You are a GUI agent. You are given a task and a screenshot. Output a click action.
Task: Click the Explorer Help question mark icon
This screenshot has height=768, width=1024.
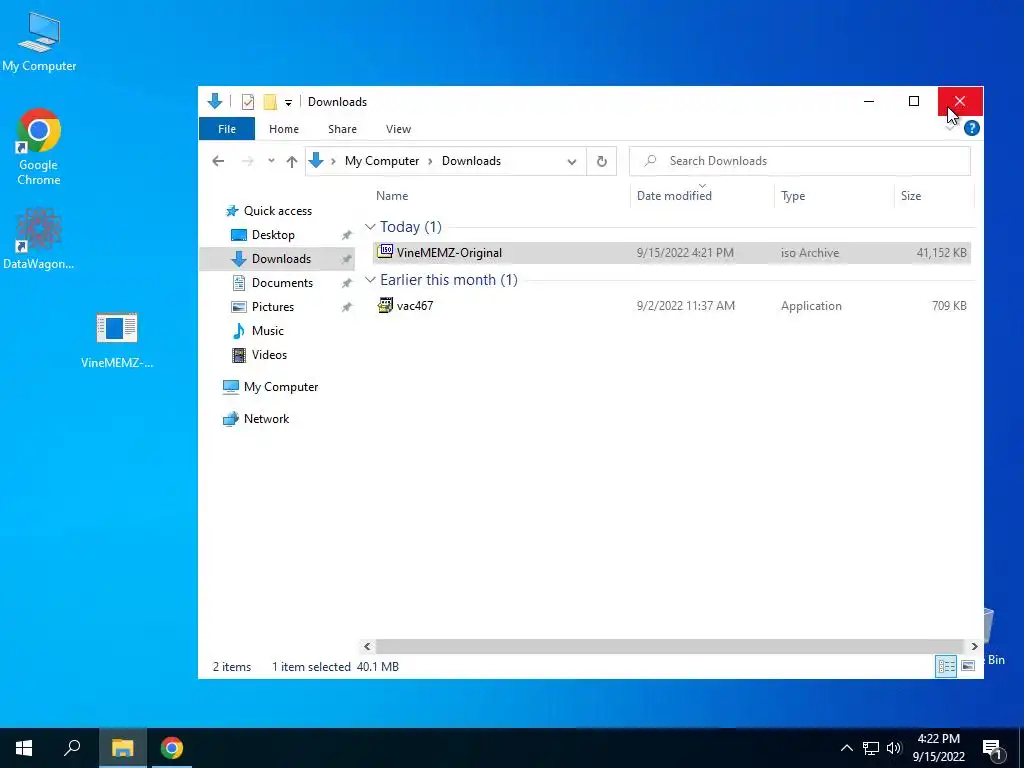tap(971, 128)
